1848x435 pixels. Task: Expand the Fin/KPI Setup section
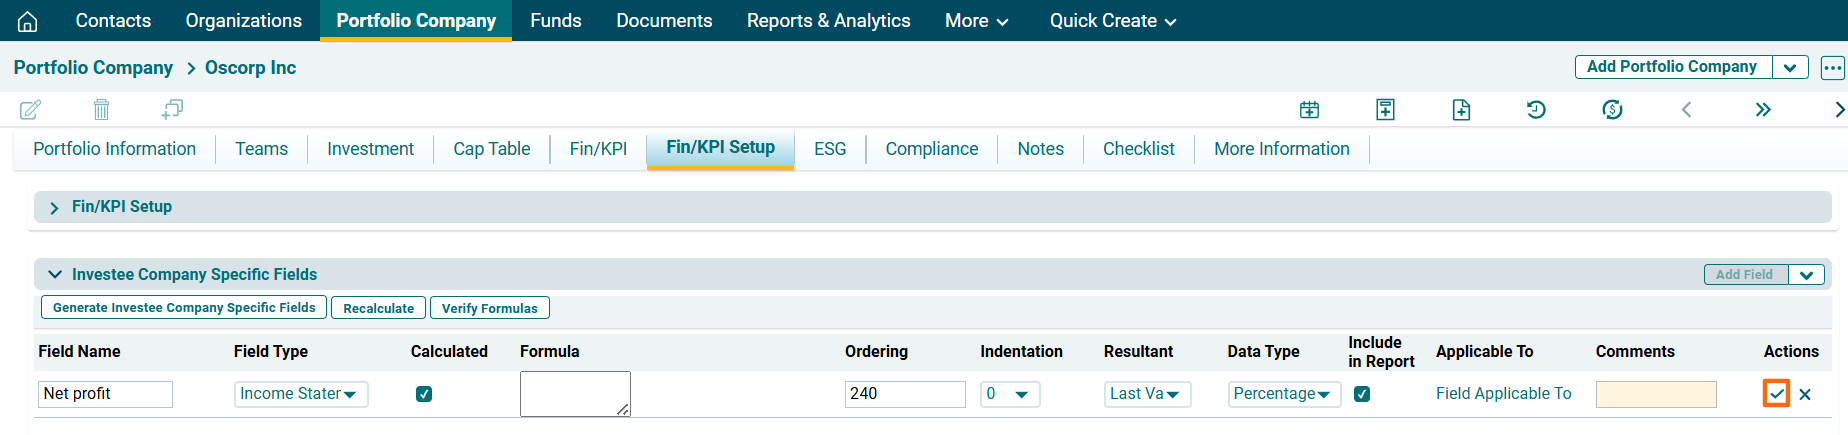click(x=55, y=207)
